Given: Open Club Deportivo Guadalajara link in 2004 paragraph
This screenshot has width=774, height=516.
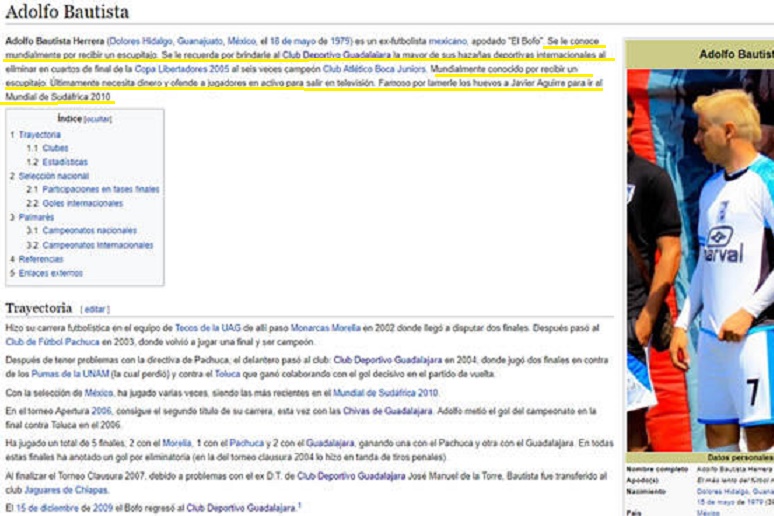Looking at the screenshot, I should point(388,360).
